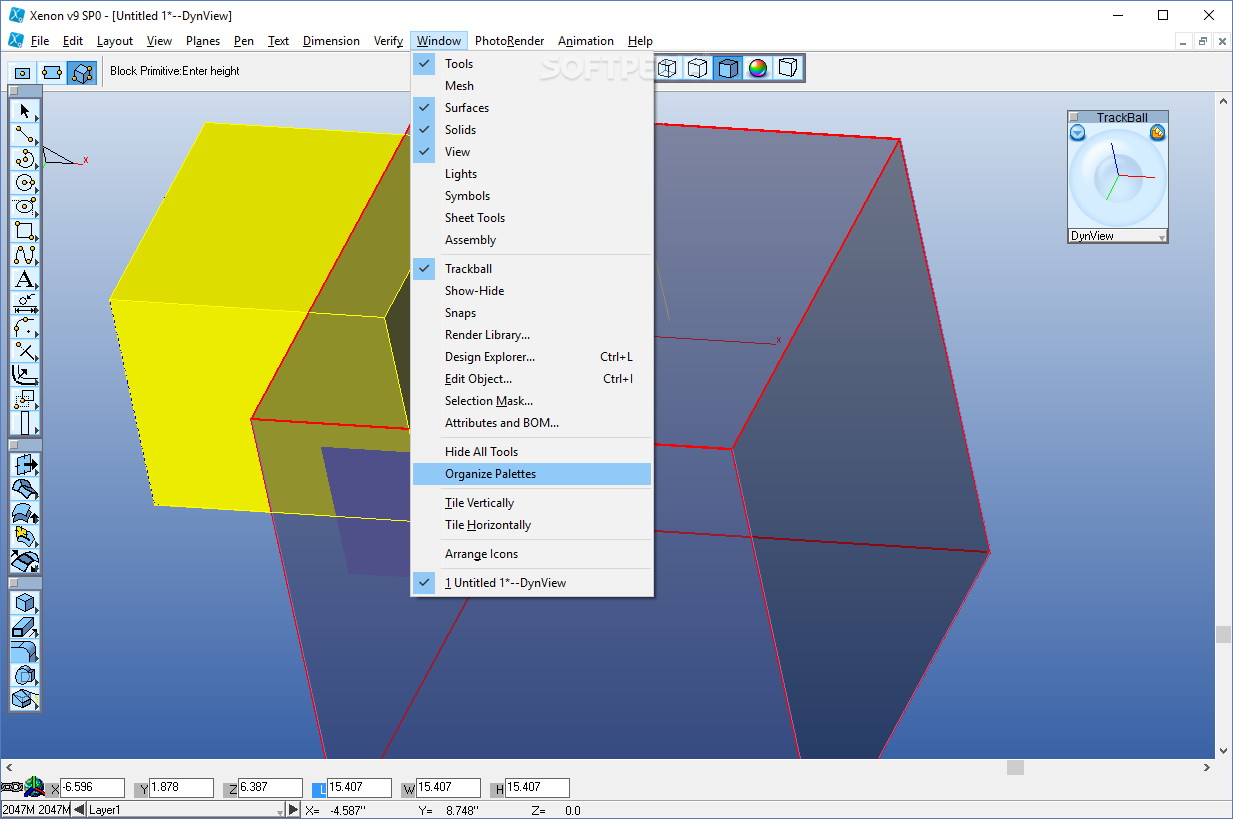Select the Dimension tool
This screenshot has width=1233, height=819.
tap(25, 303)
